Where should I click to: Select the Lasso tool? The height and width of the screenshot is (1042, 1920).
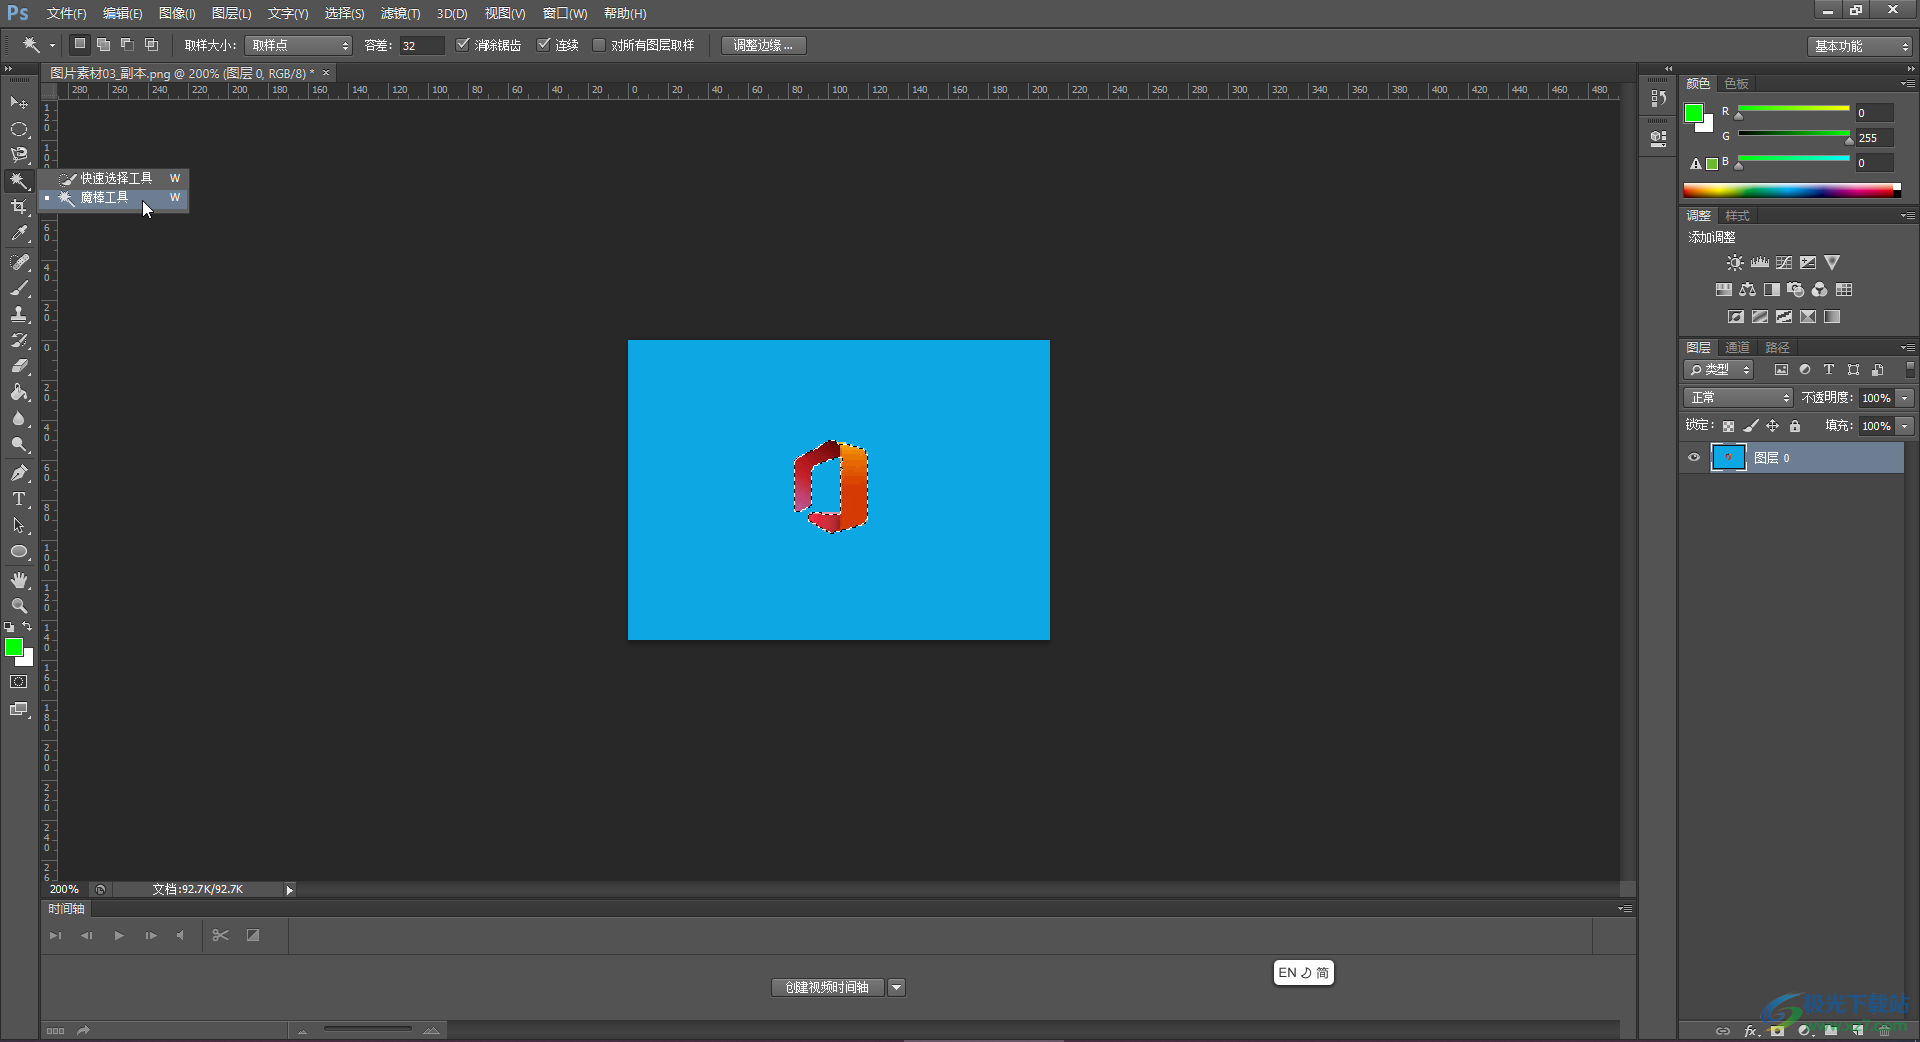[19, 155]
